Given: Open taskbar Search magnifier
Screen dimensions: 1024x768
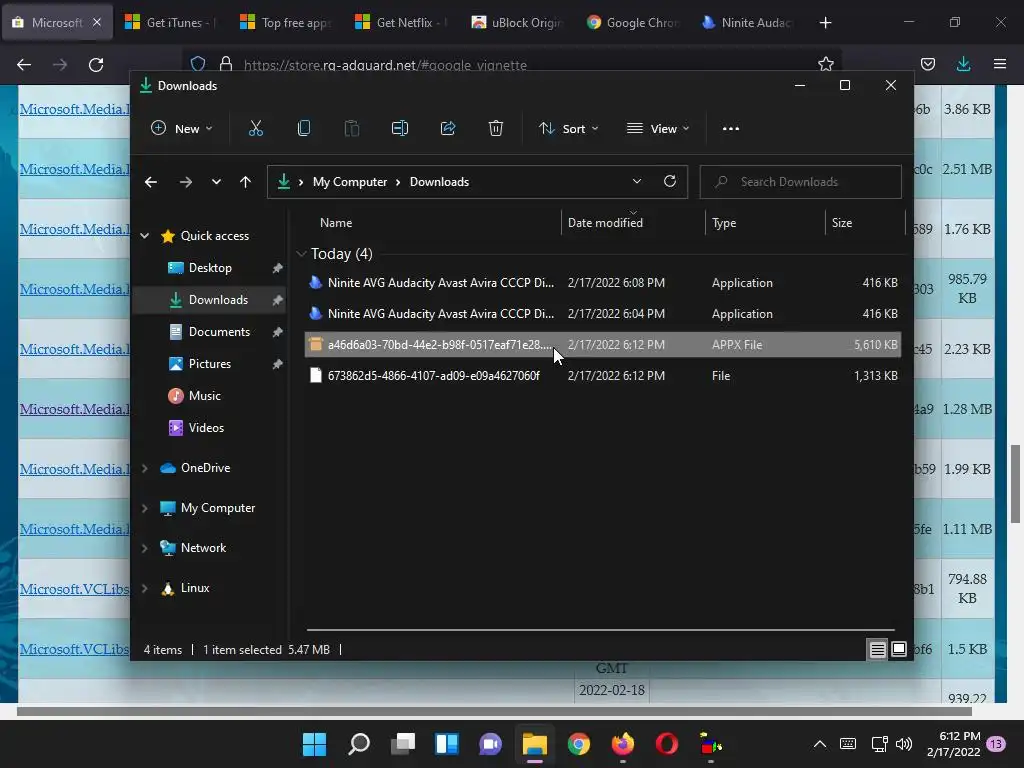Looking at the screenshot, I should pyautogui.click(x=359, y=744).
